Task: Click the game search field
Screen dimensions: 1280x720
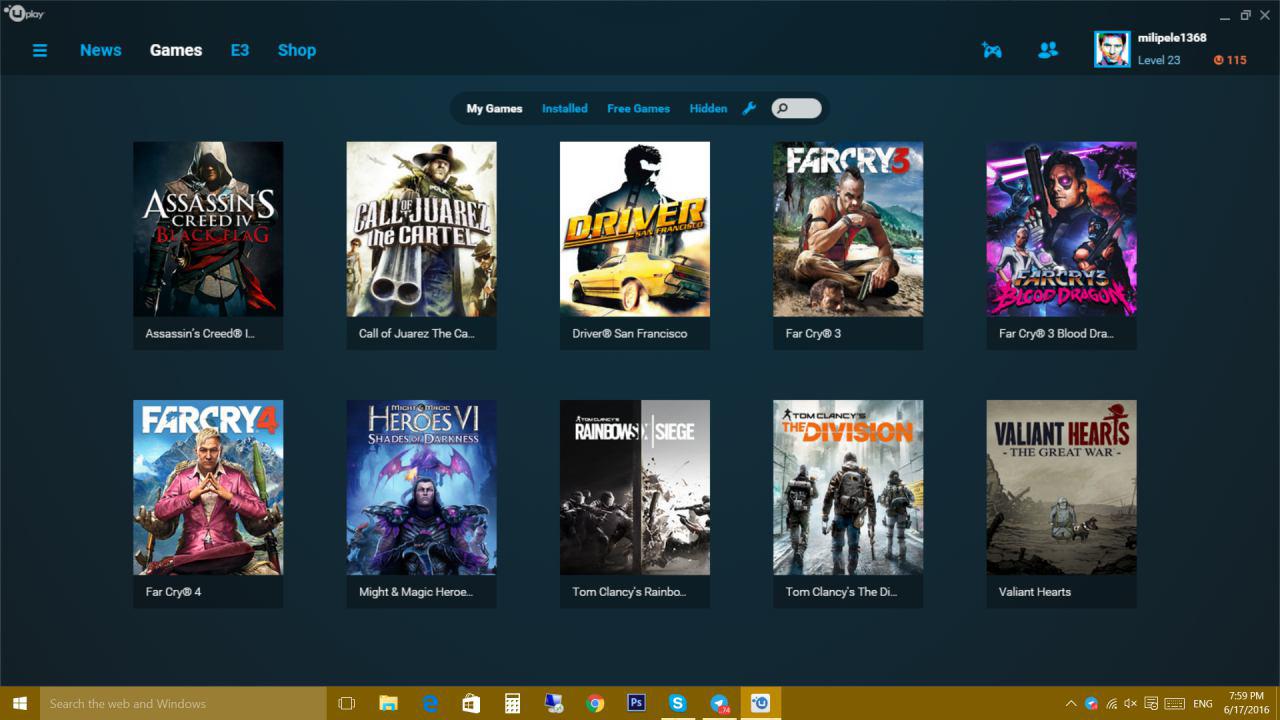Action: (x=797, y=108)
